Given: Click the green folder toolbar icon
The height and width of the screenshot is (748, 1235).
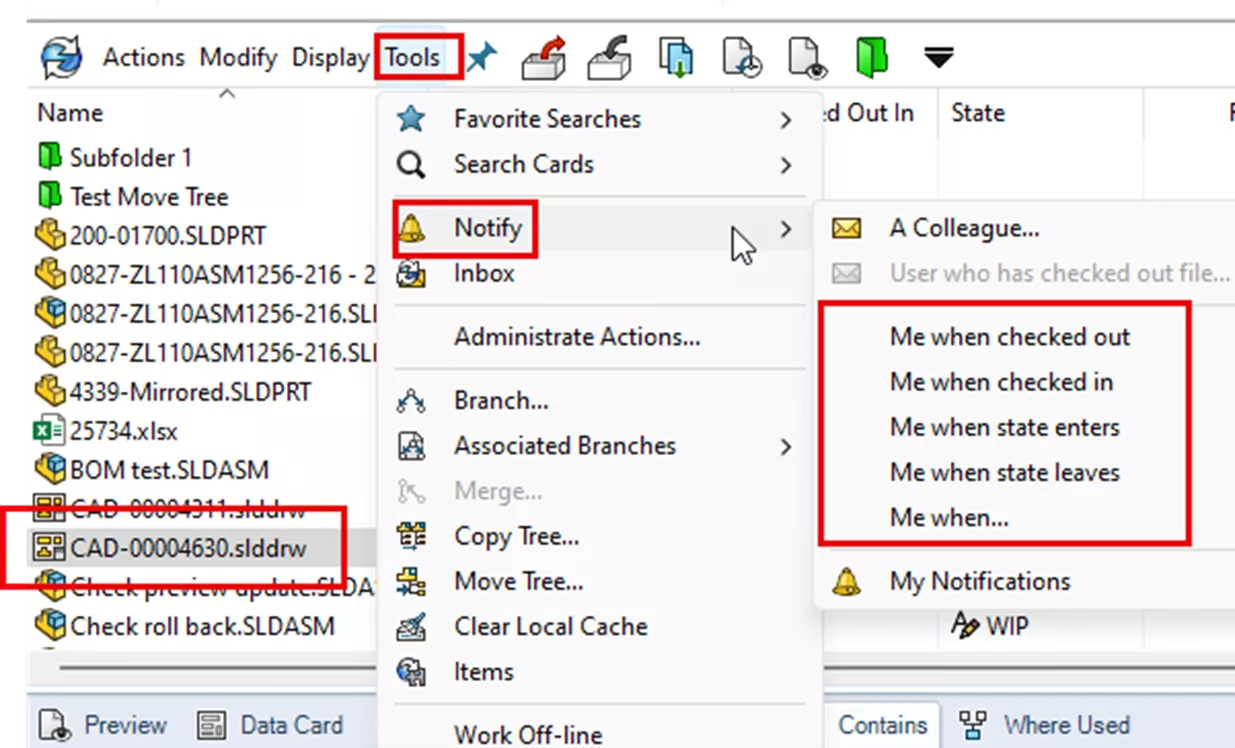Looking at the screenshot, I should coord(872,58).
